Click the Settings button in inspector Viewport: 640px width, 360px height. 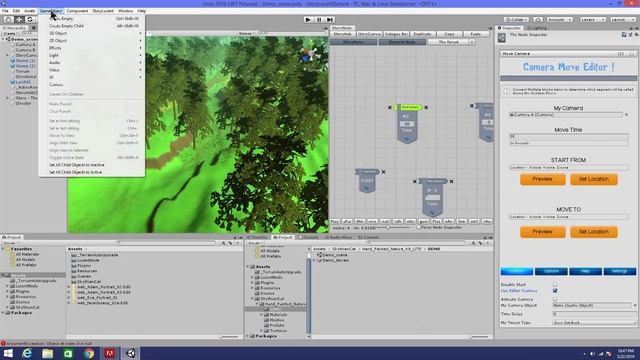coord(620,271)
